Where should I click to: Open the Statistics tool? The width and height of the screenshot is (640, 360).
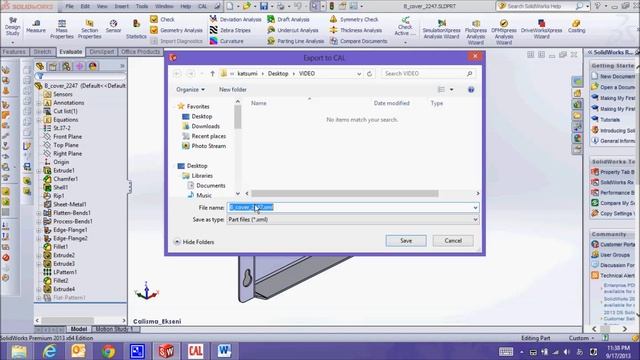click(136, 29)
